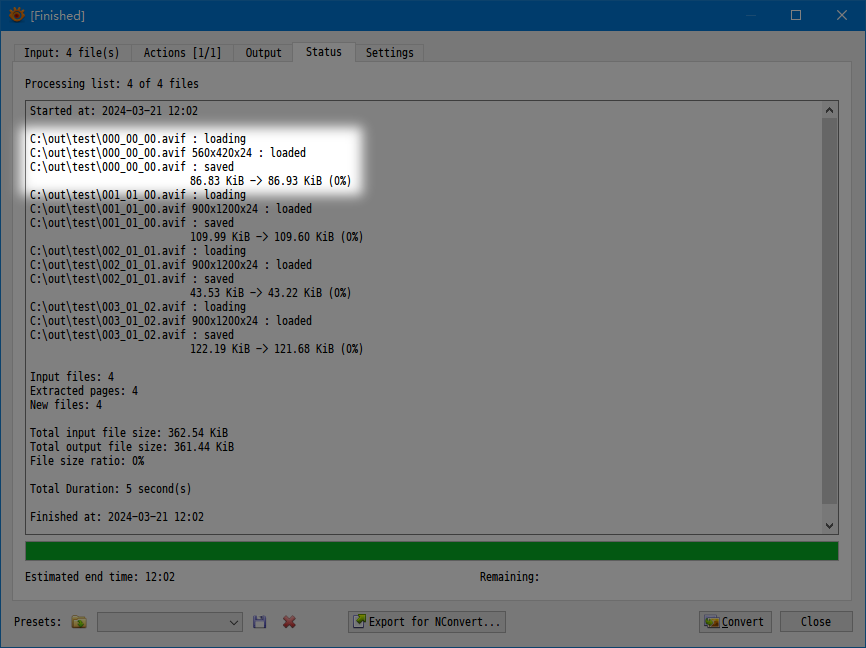
Task: Select the Status tab
Action: (x=324, y=52)
